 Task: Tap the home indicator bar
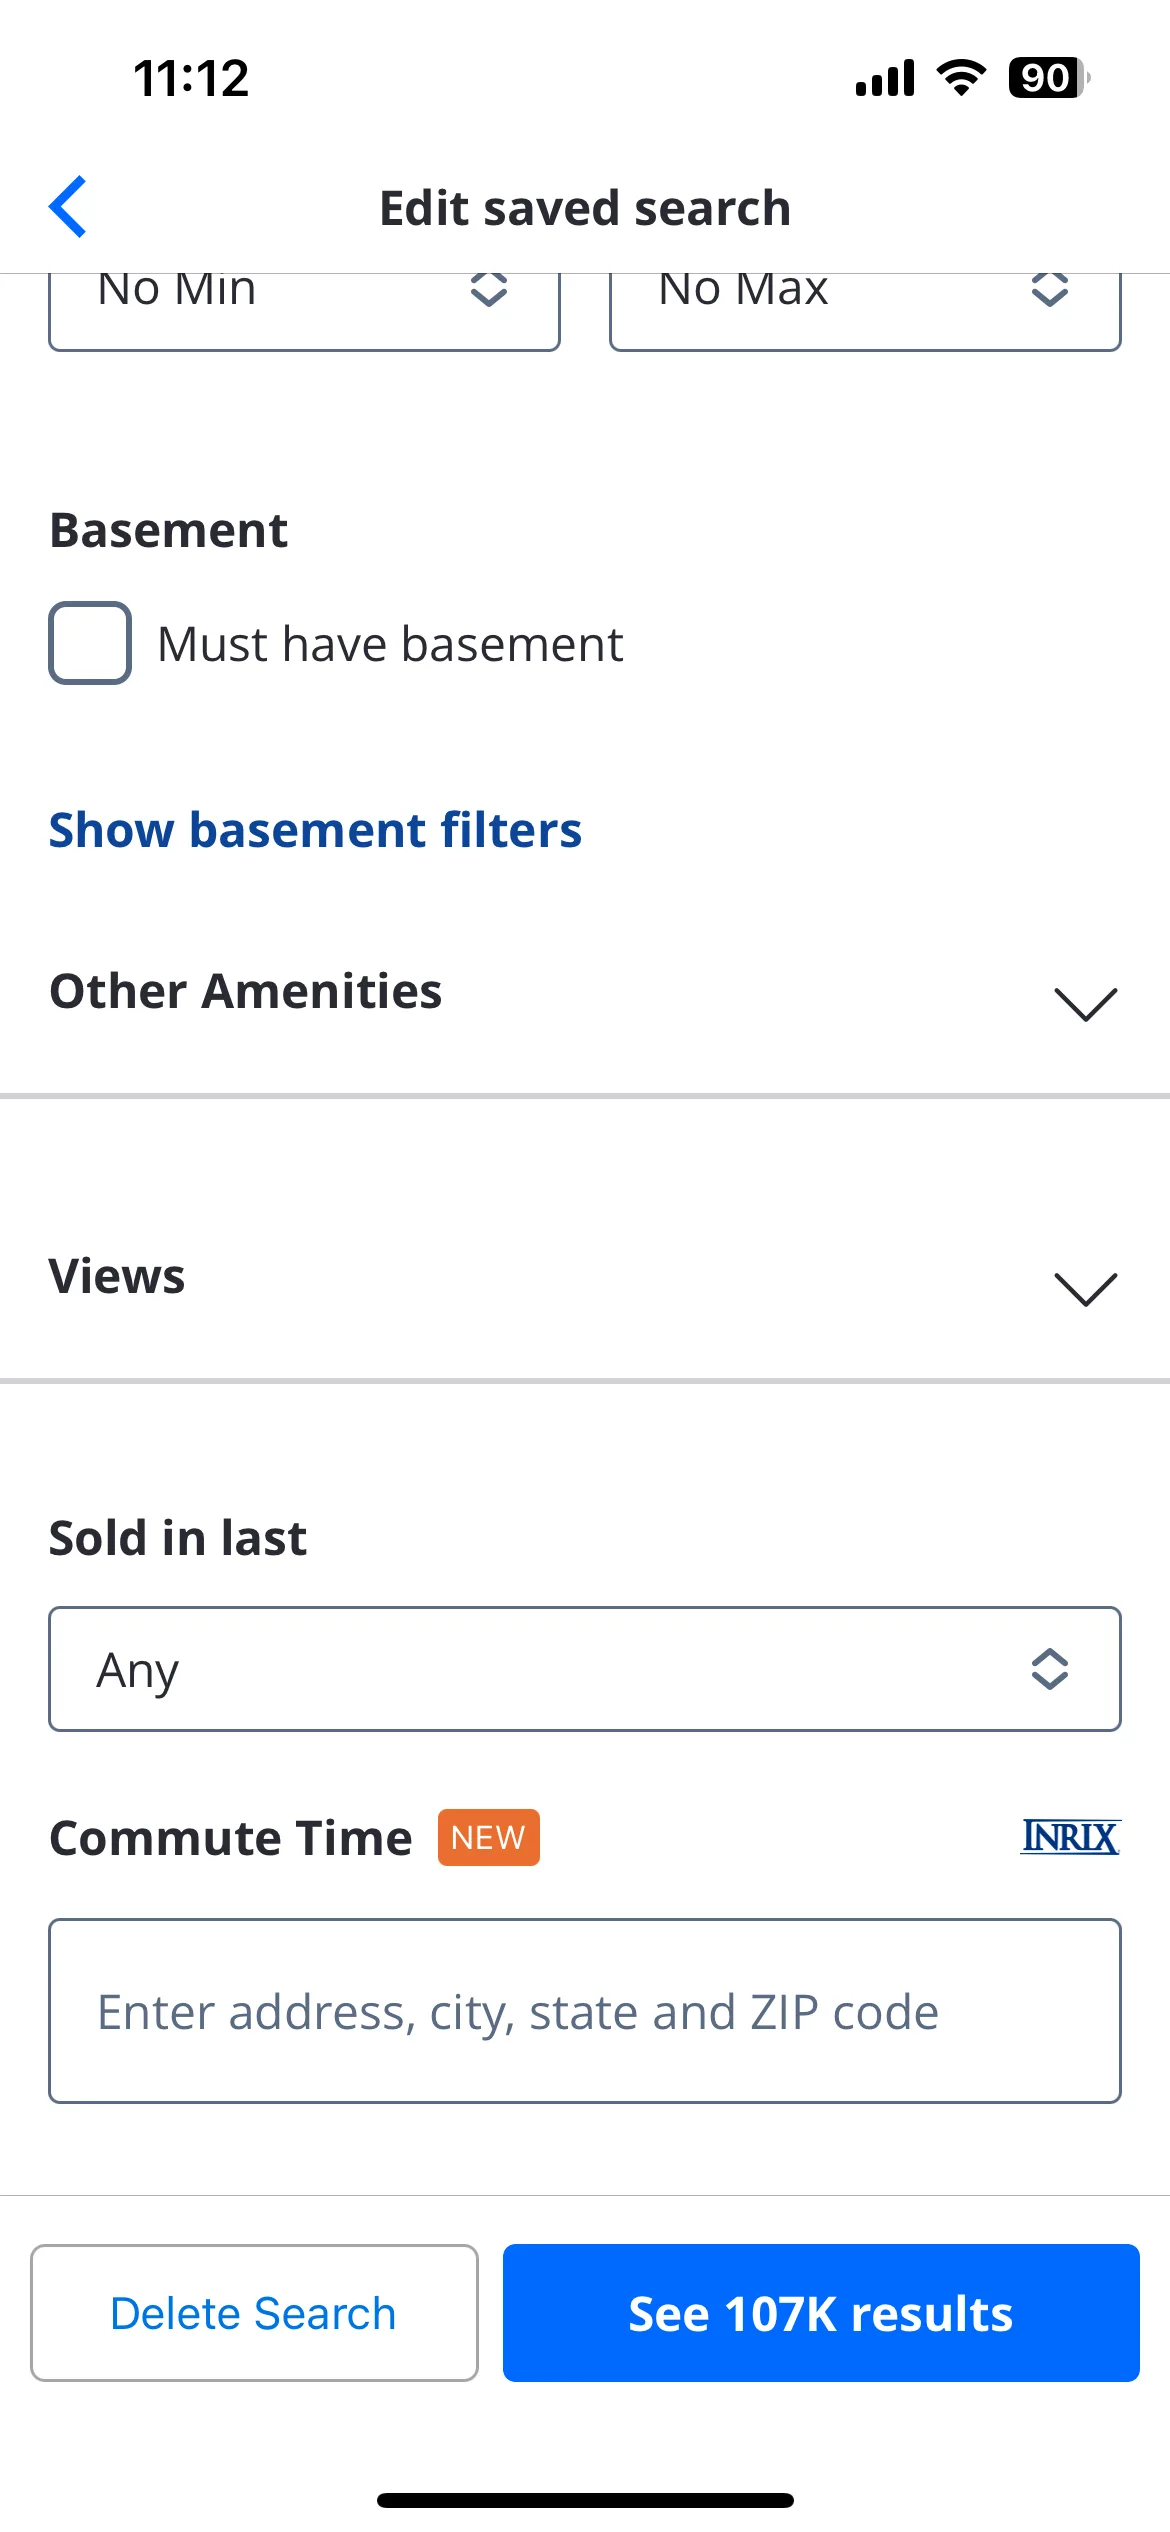pyautogui.click(x=585, y=2500)
